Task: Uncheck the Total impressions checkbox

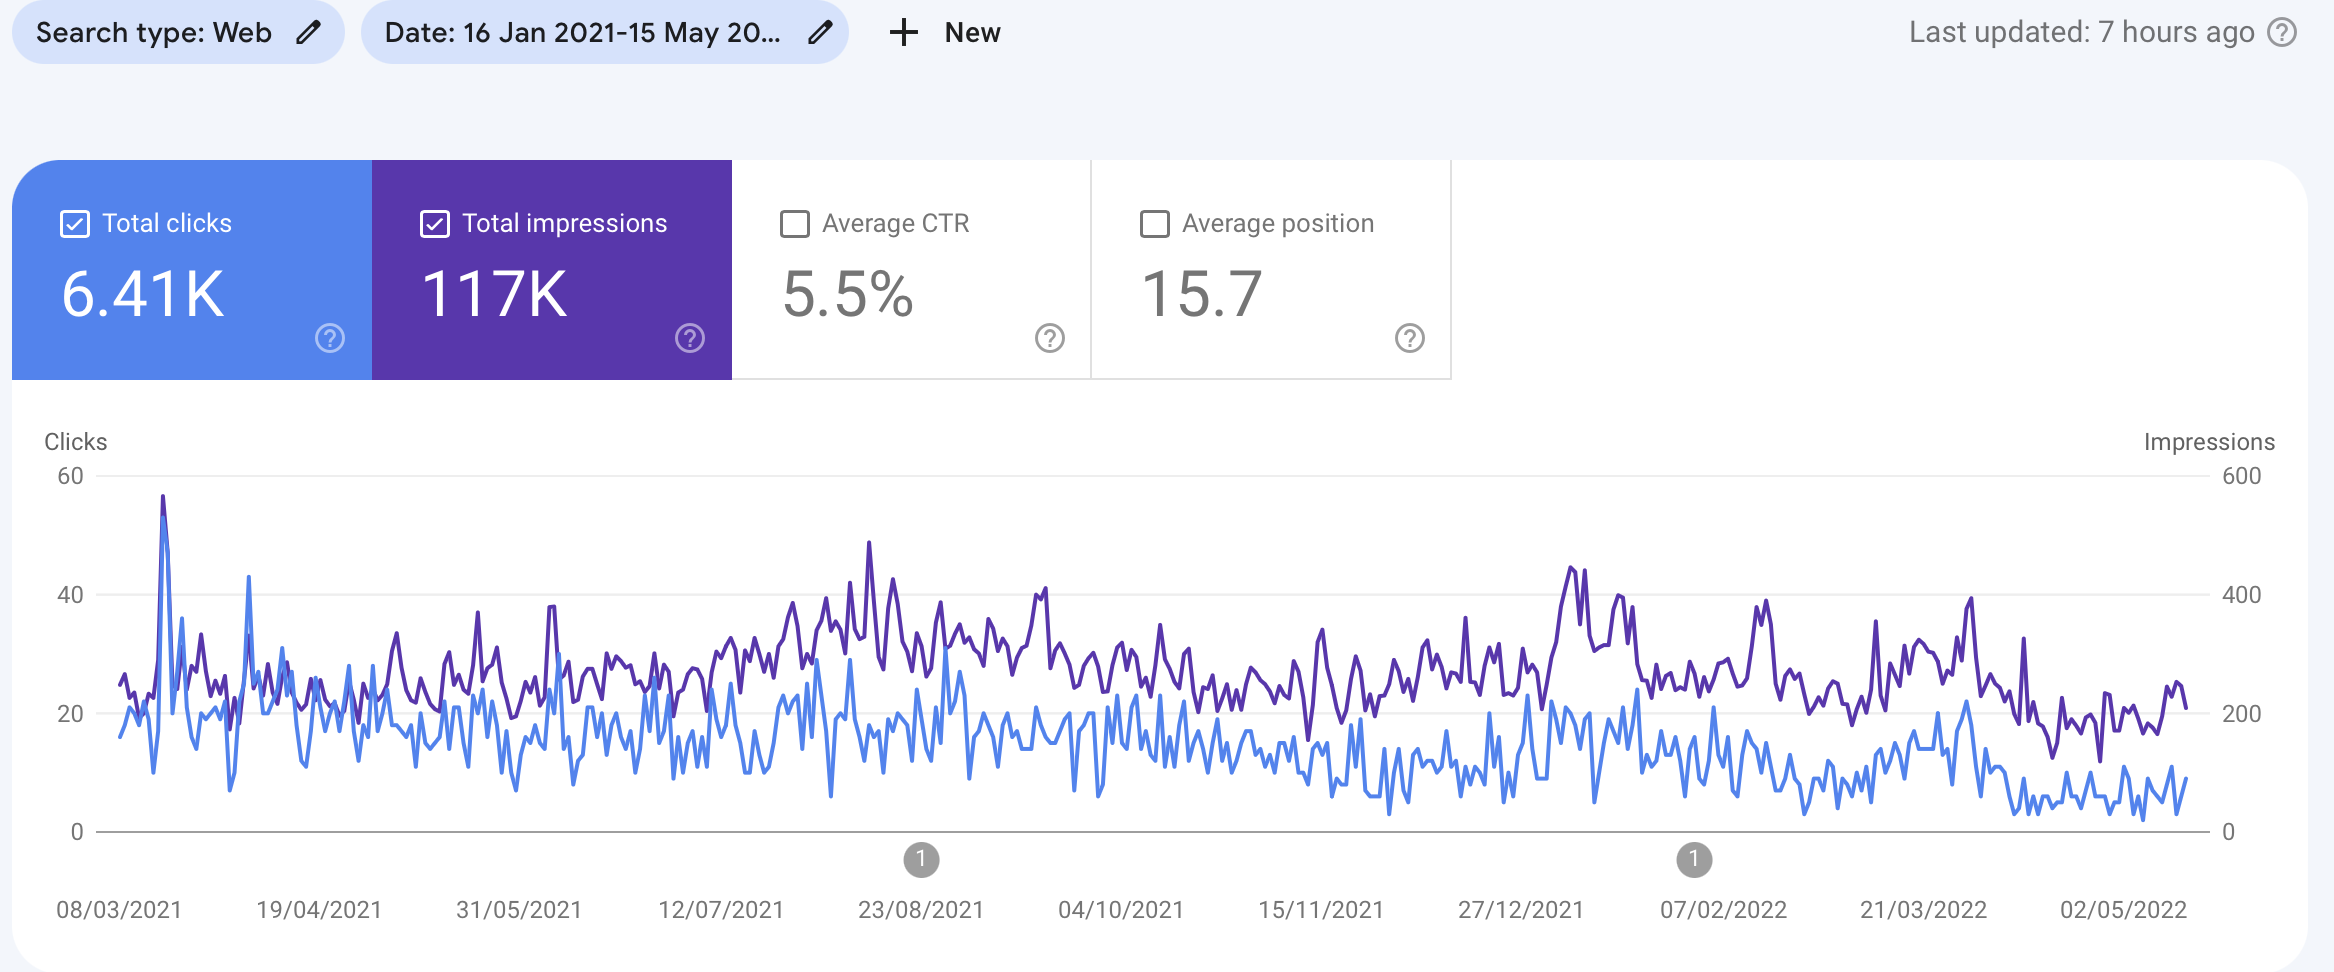Action: 435,224
